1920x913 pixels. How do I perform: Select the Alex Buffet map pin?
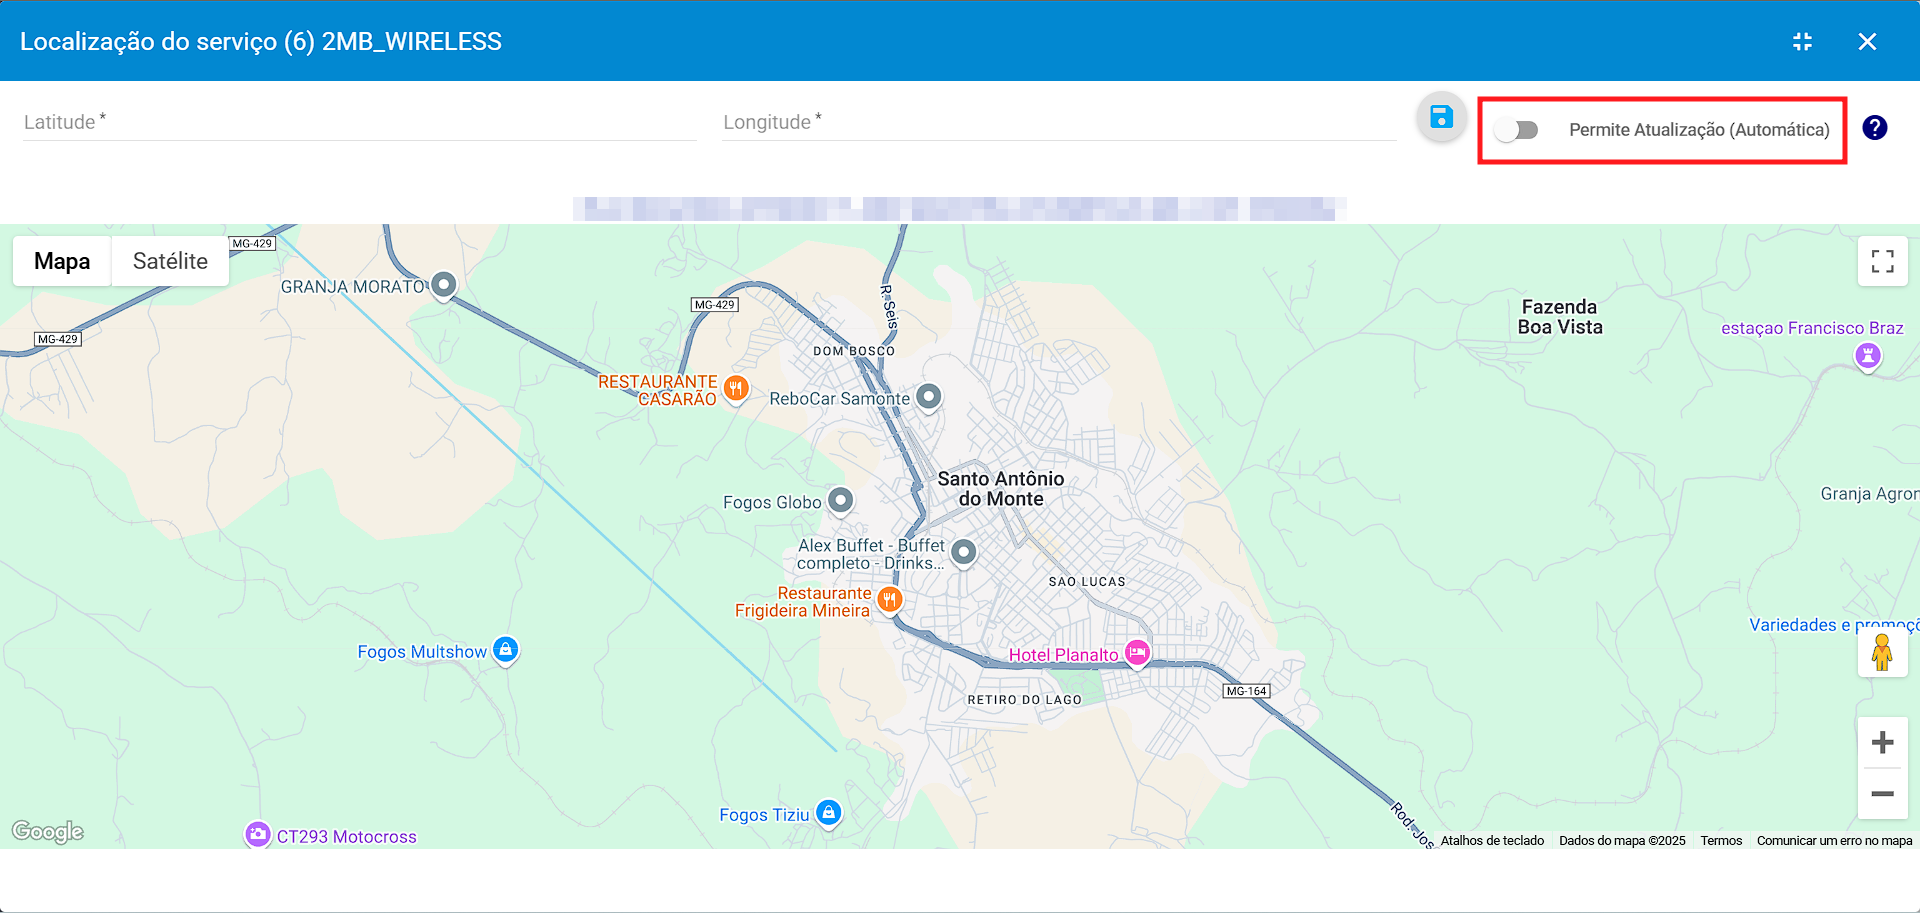[x=963, y=552]
